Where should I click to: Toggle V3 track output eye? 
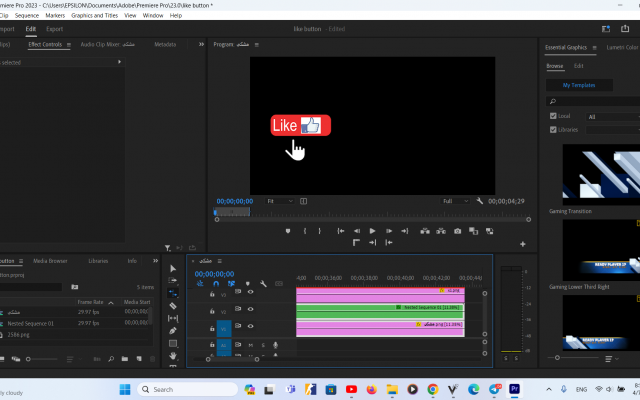(x=251, y=292)
